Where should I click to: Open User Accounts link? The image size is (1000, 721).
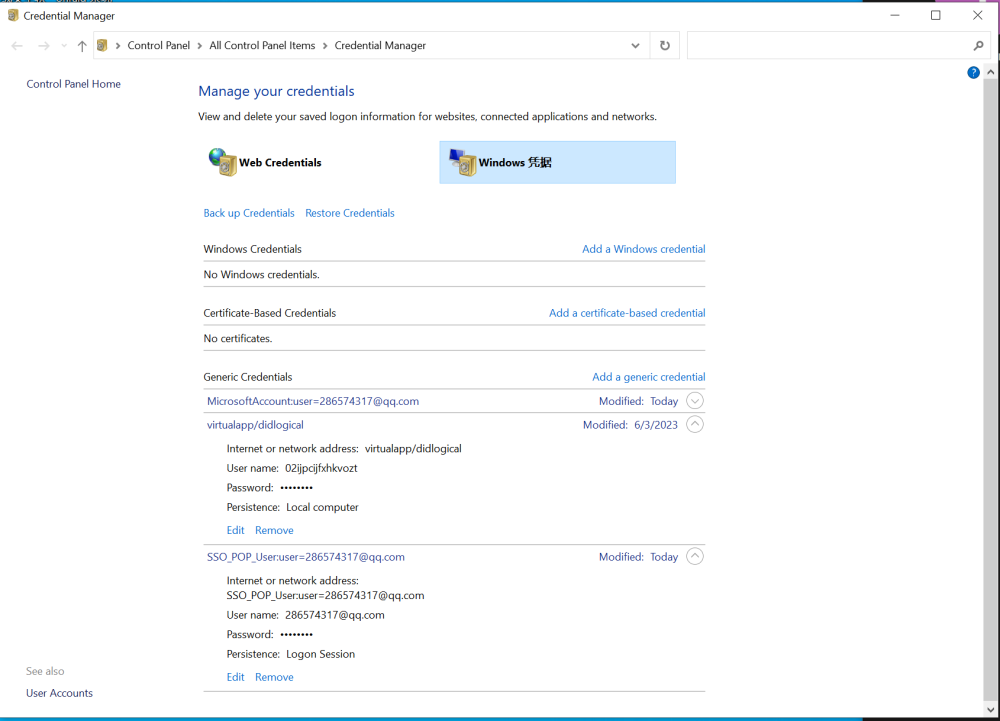[x=59, y=693]
